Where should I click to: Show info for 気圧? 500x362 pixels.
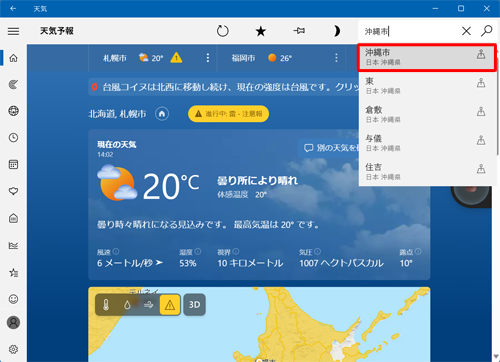point(317,252)
